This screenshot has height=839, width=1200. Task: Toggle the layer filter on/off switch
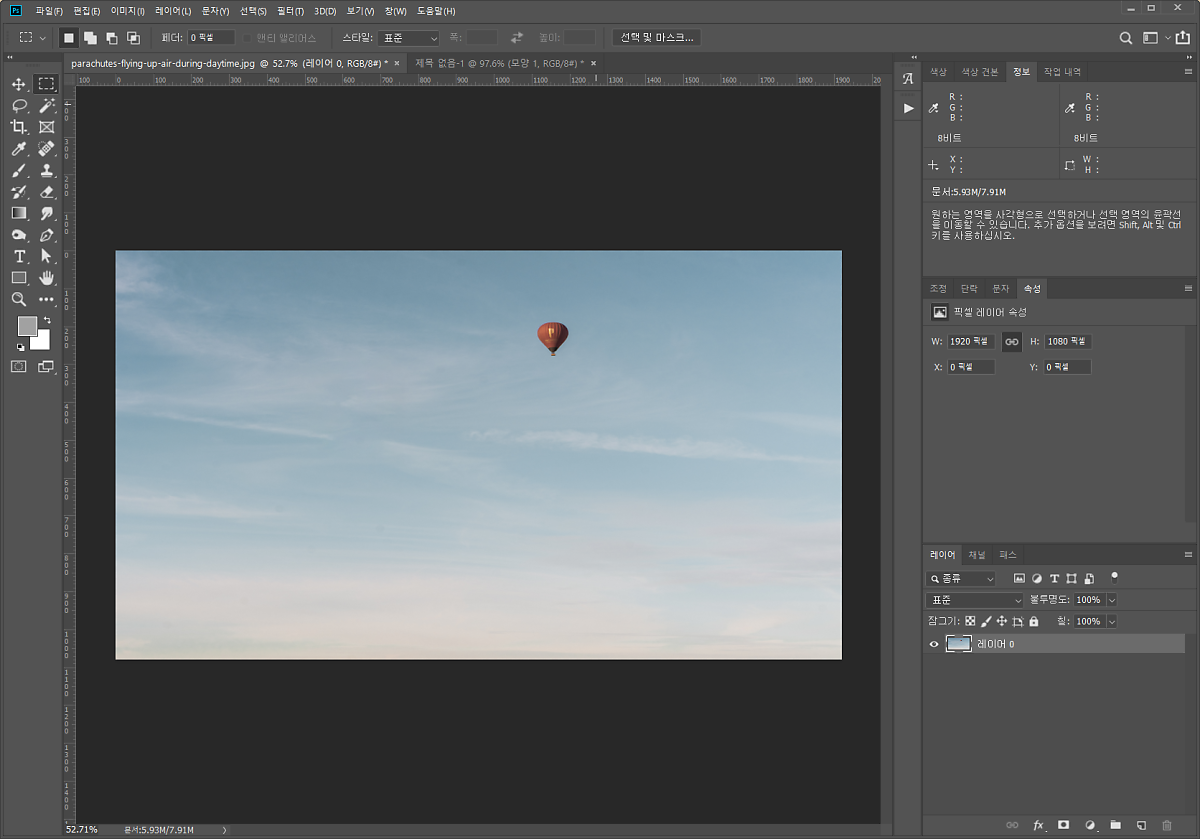pos(1114,577)
